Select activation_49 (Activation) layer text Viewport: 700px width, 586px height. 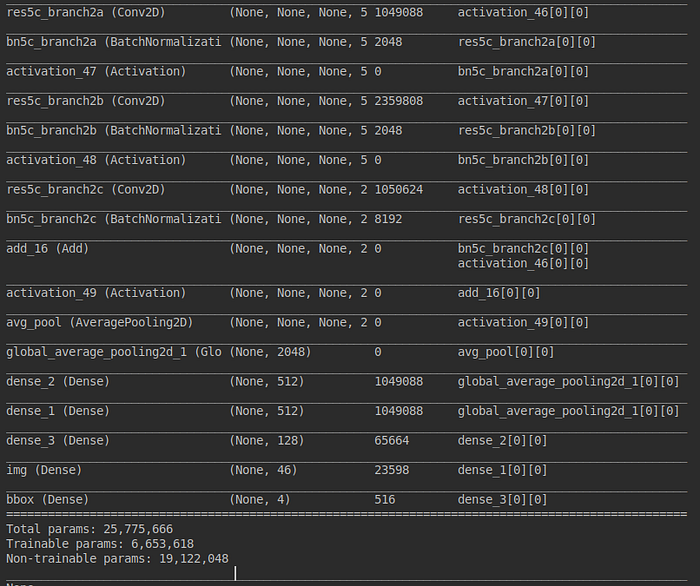pos(96,293)
